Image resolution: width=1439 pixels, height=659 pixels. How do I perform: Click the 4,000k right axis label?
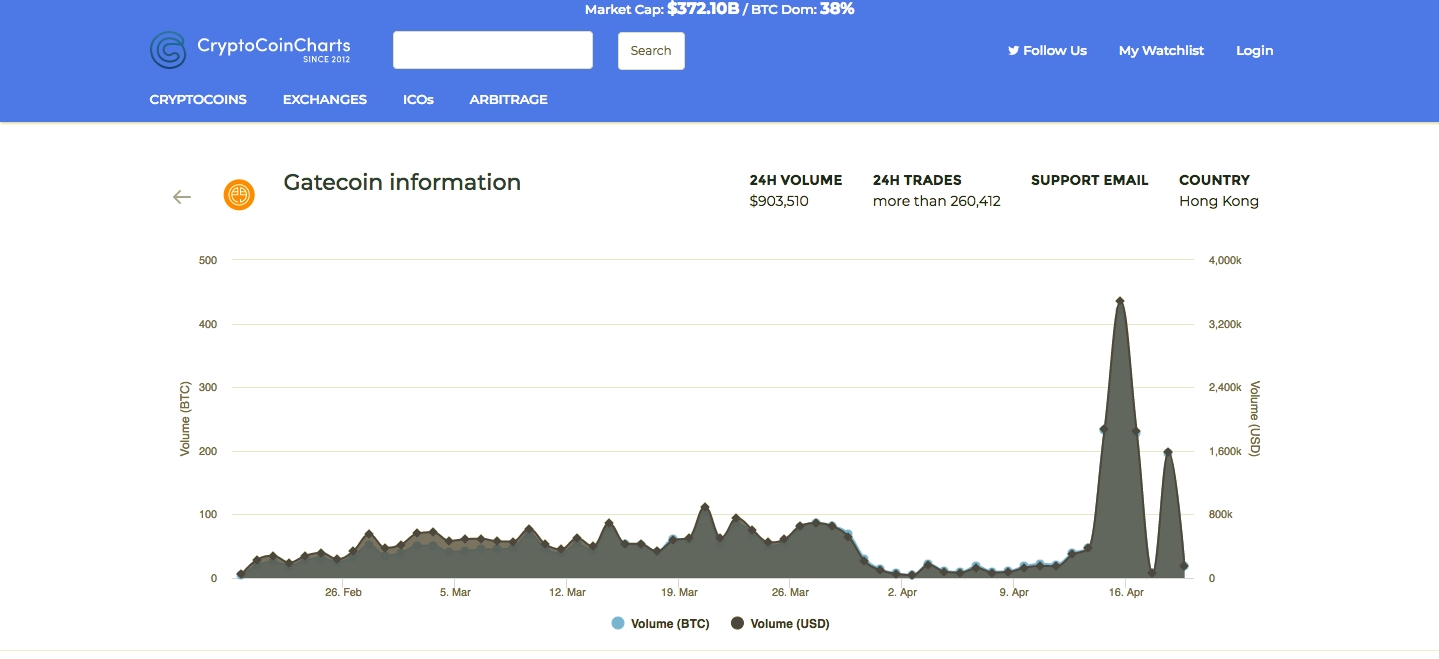tap(1225, 260)
